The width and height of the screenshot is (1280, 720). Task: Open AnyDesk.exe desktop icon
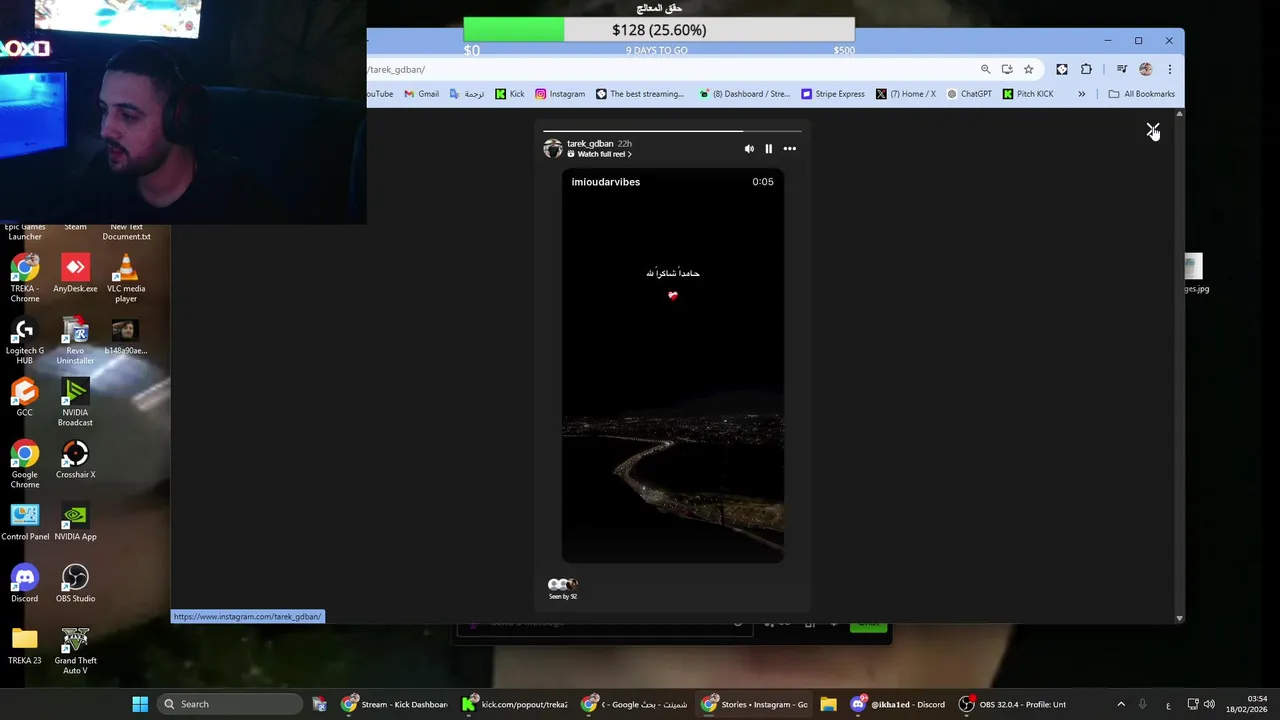(75, 274)
